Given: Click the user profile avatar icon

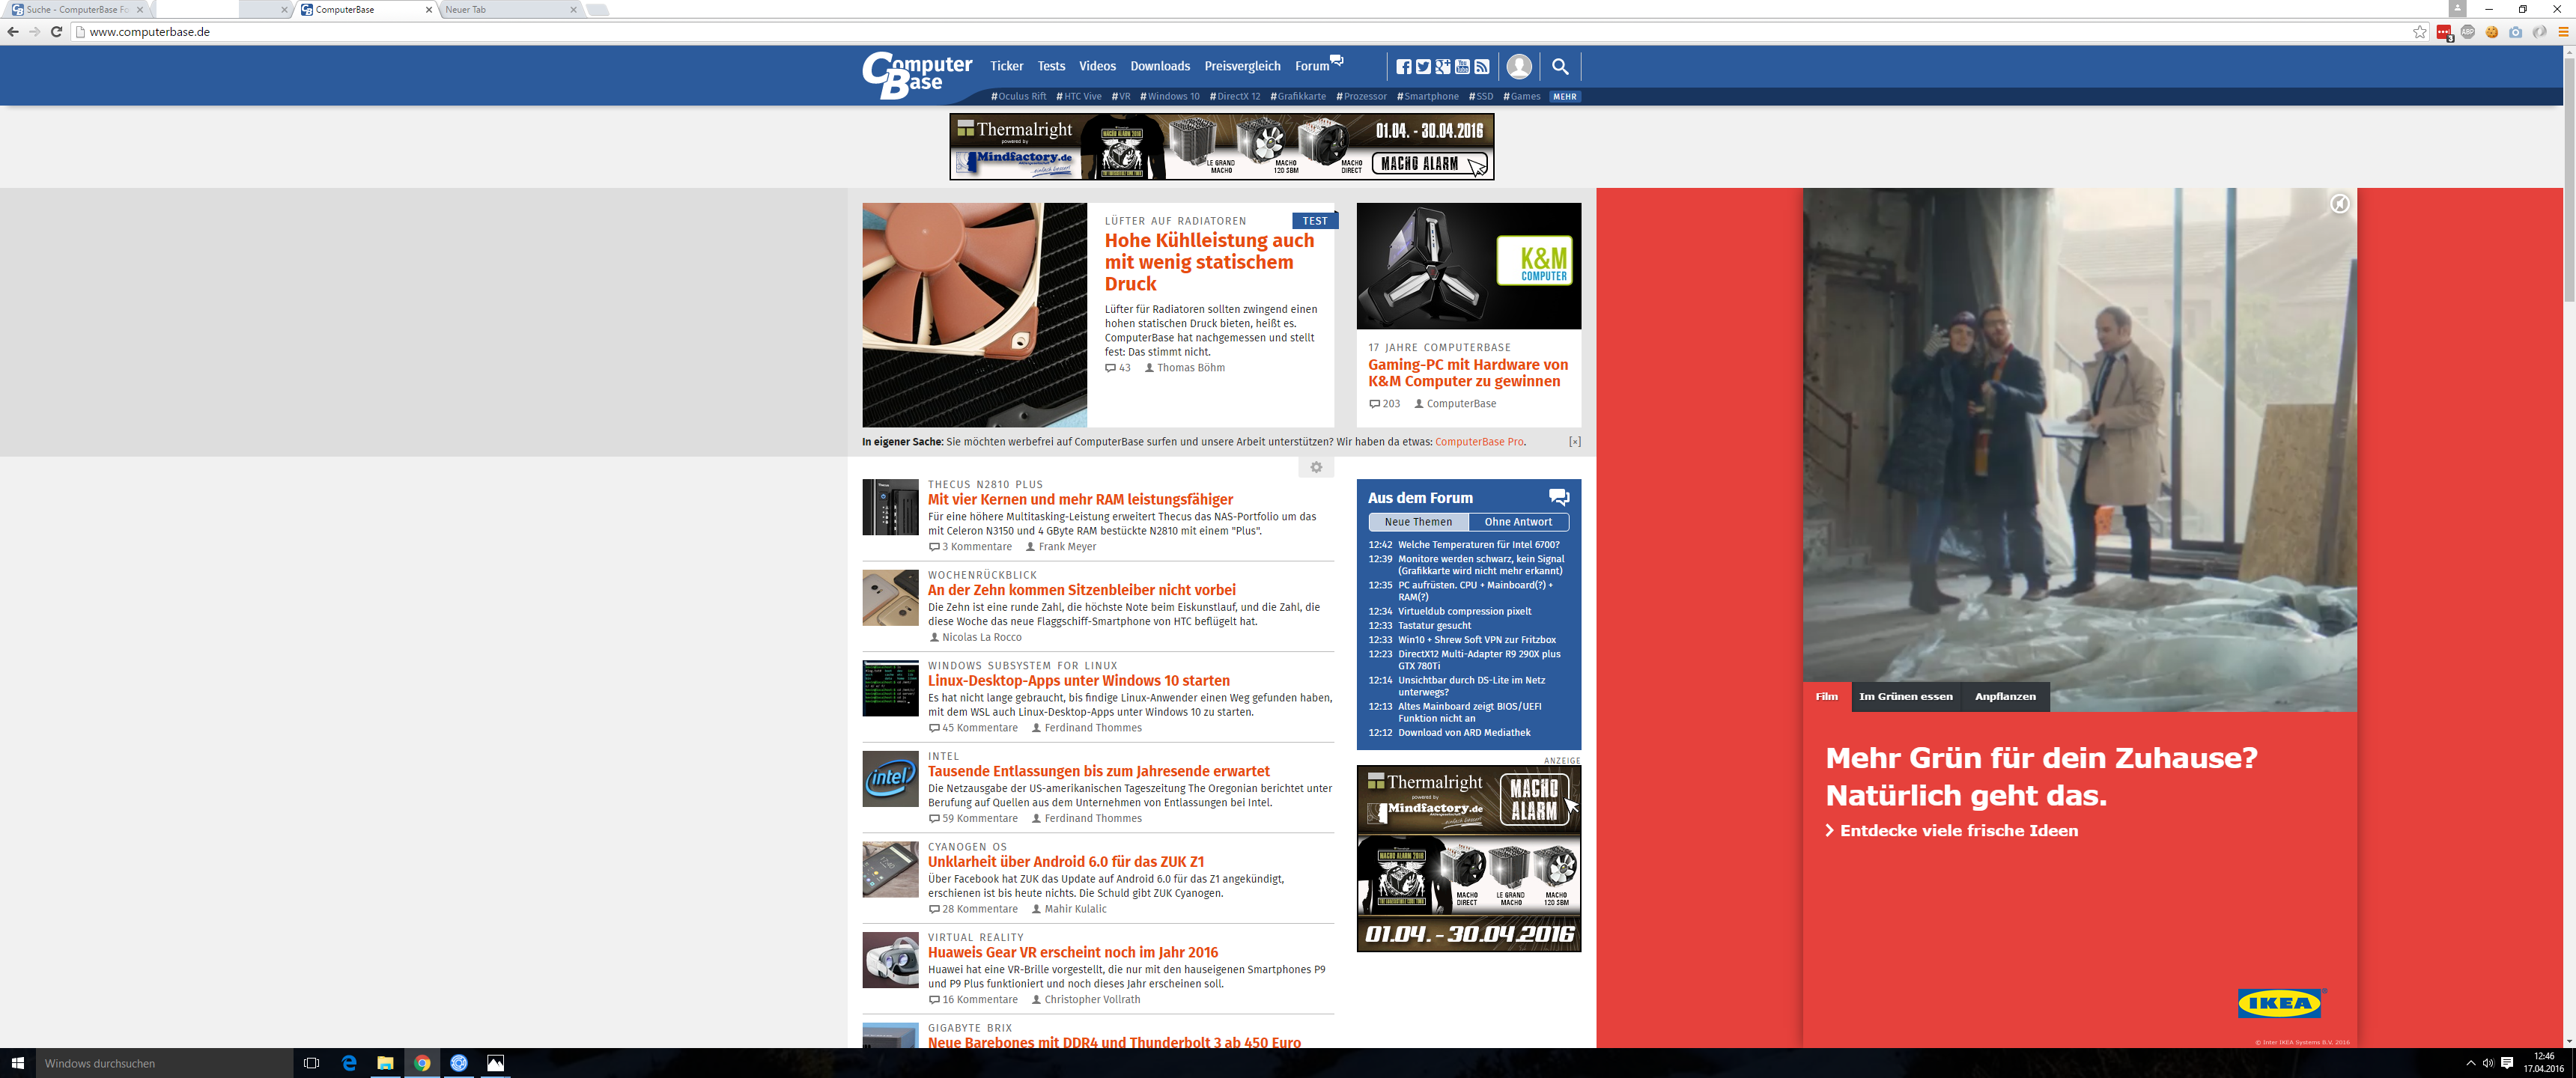Looking at the screenshot, I should pyautogui.click(x=1519, y=67).
